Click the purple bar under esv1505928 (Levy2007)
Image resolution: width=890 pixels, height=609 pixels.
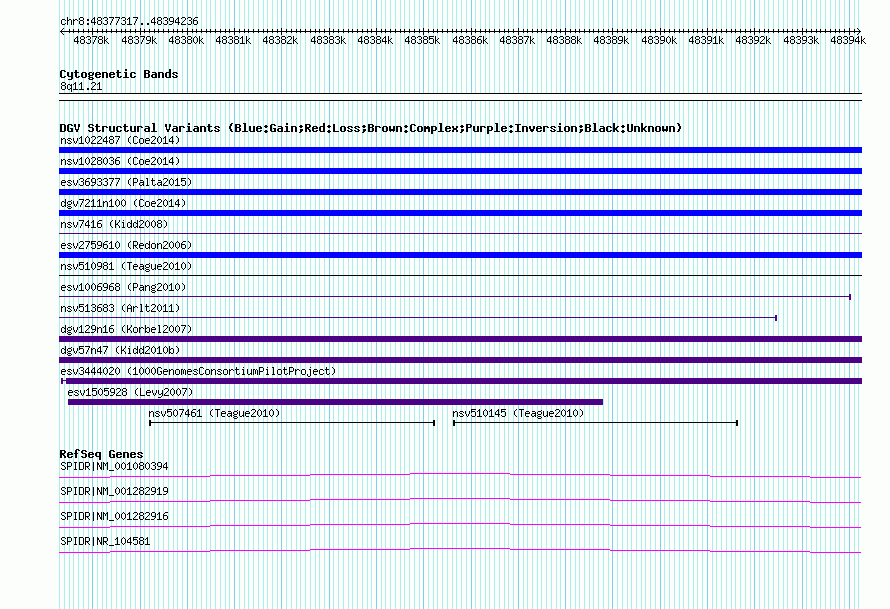335,402
